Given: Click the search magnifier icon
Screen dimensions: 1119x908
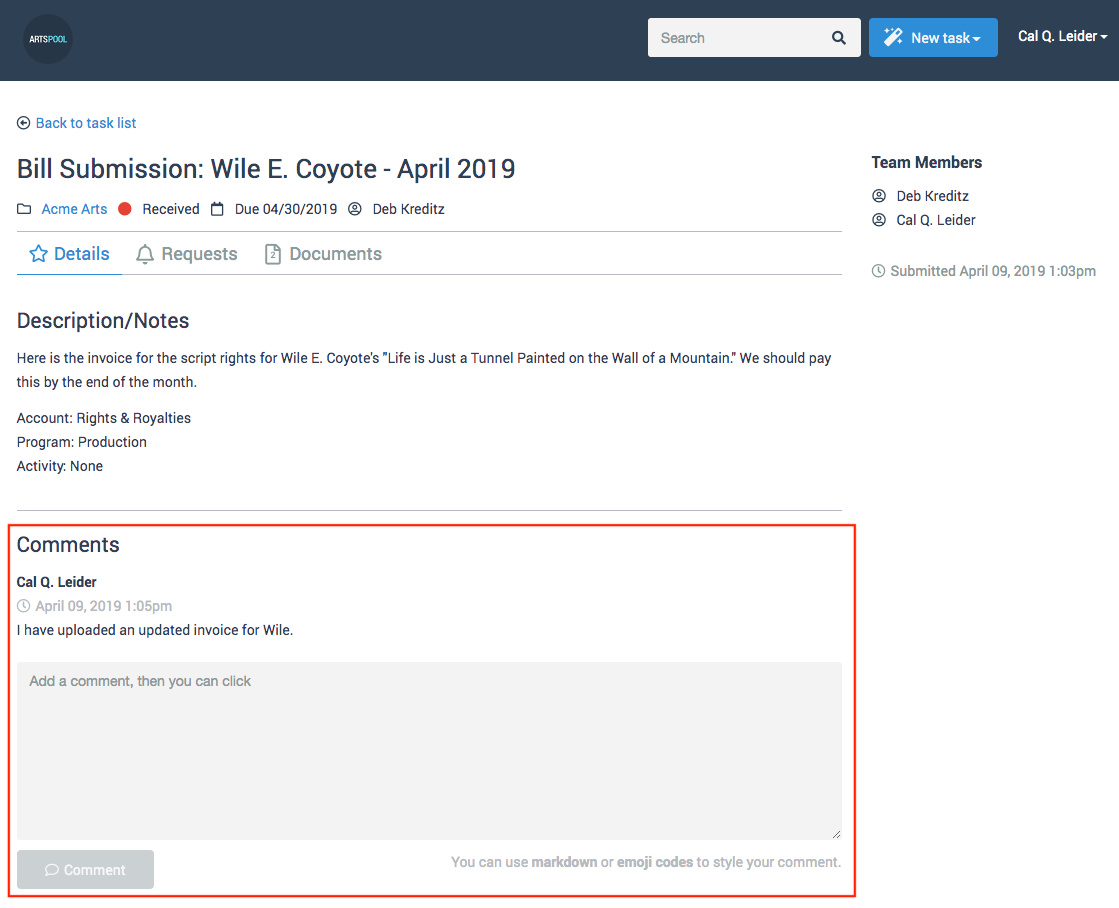Looking at the screenshot, I should coord(839,38).
